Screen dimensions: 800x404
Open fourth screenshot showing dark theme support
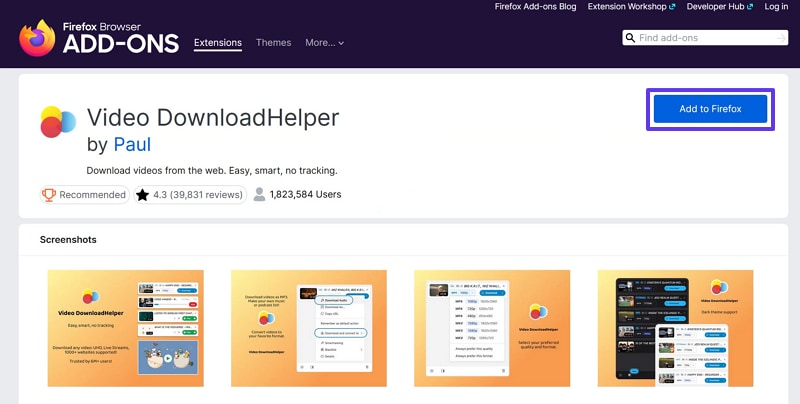point(676,328)
